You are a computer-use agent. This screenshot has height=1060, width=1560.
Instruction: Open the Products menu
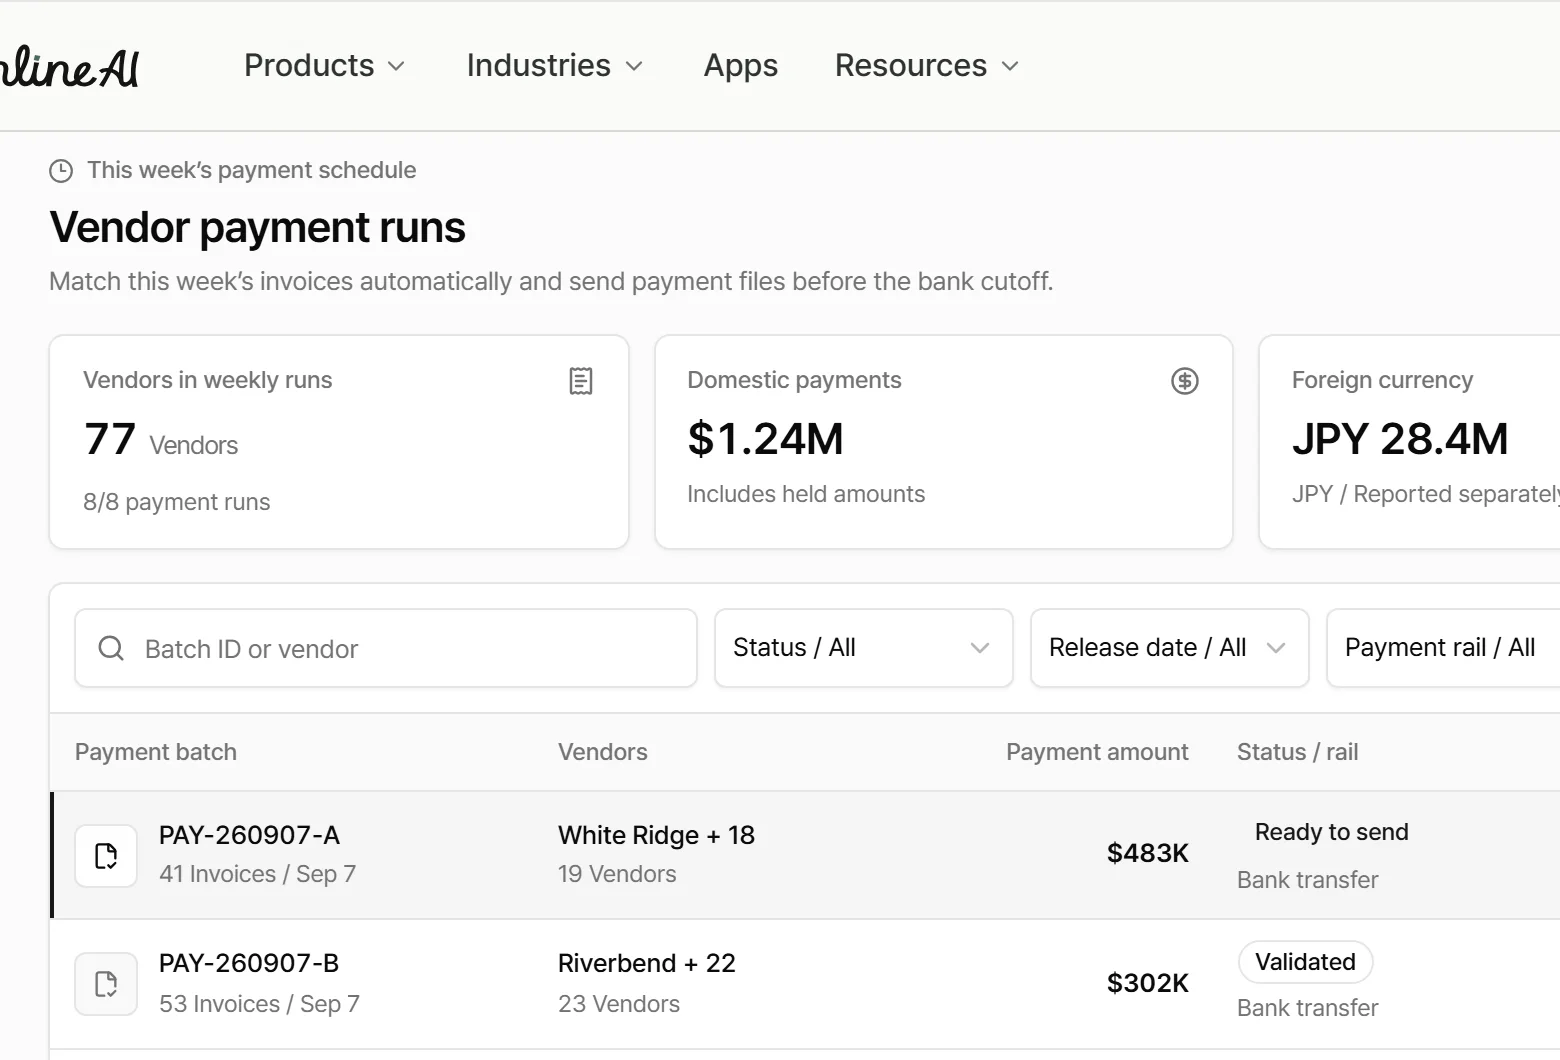coord(325,66)
